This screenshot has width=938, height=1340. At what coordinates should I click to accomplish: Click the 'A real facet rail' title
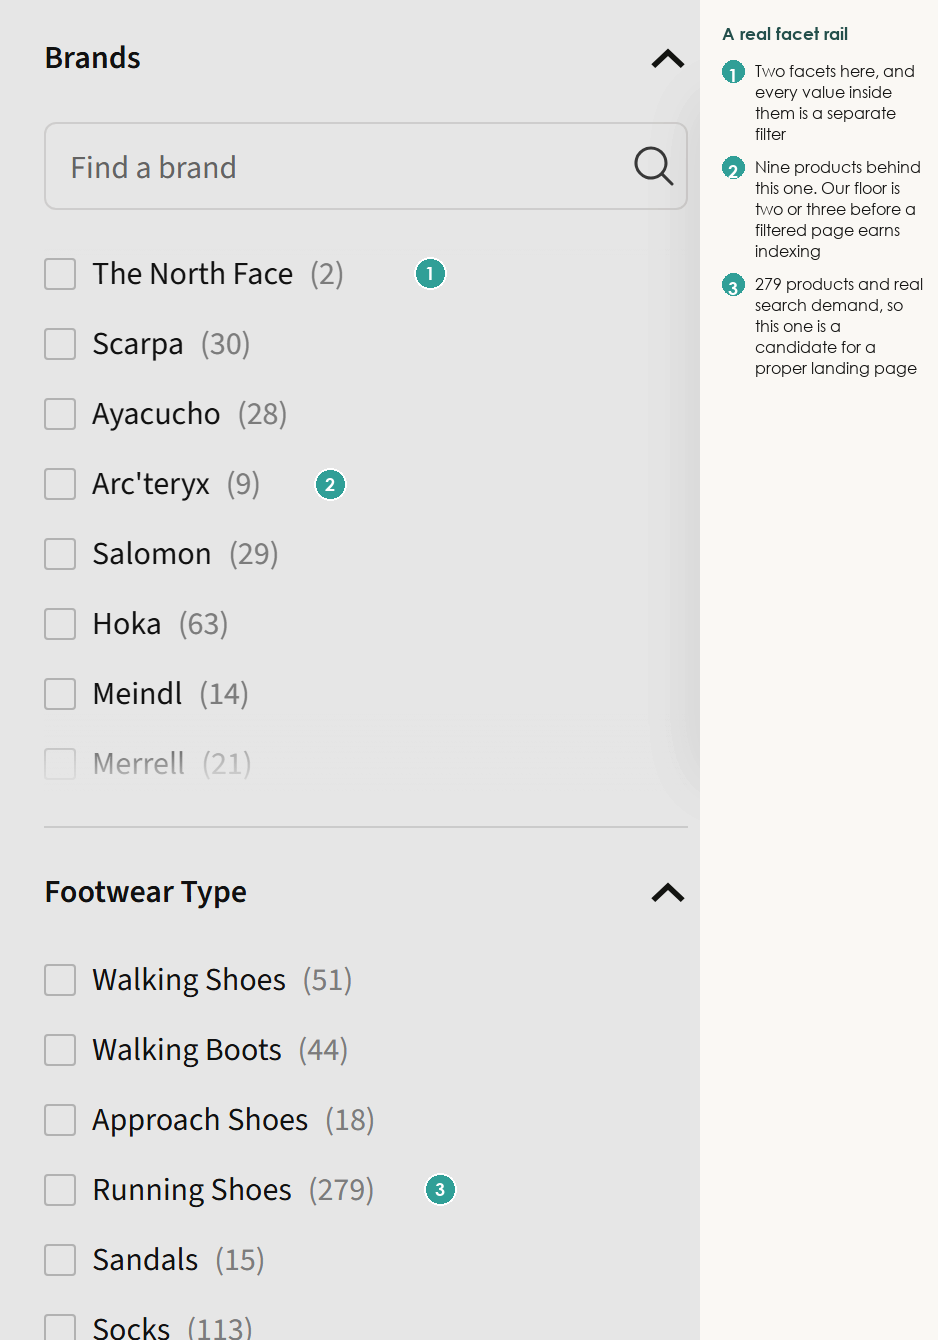[x=785, y=34]
